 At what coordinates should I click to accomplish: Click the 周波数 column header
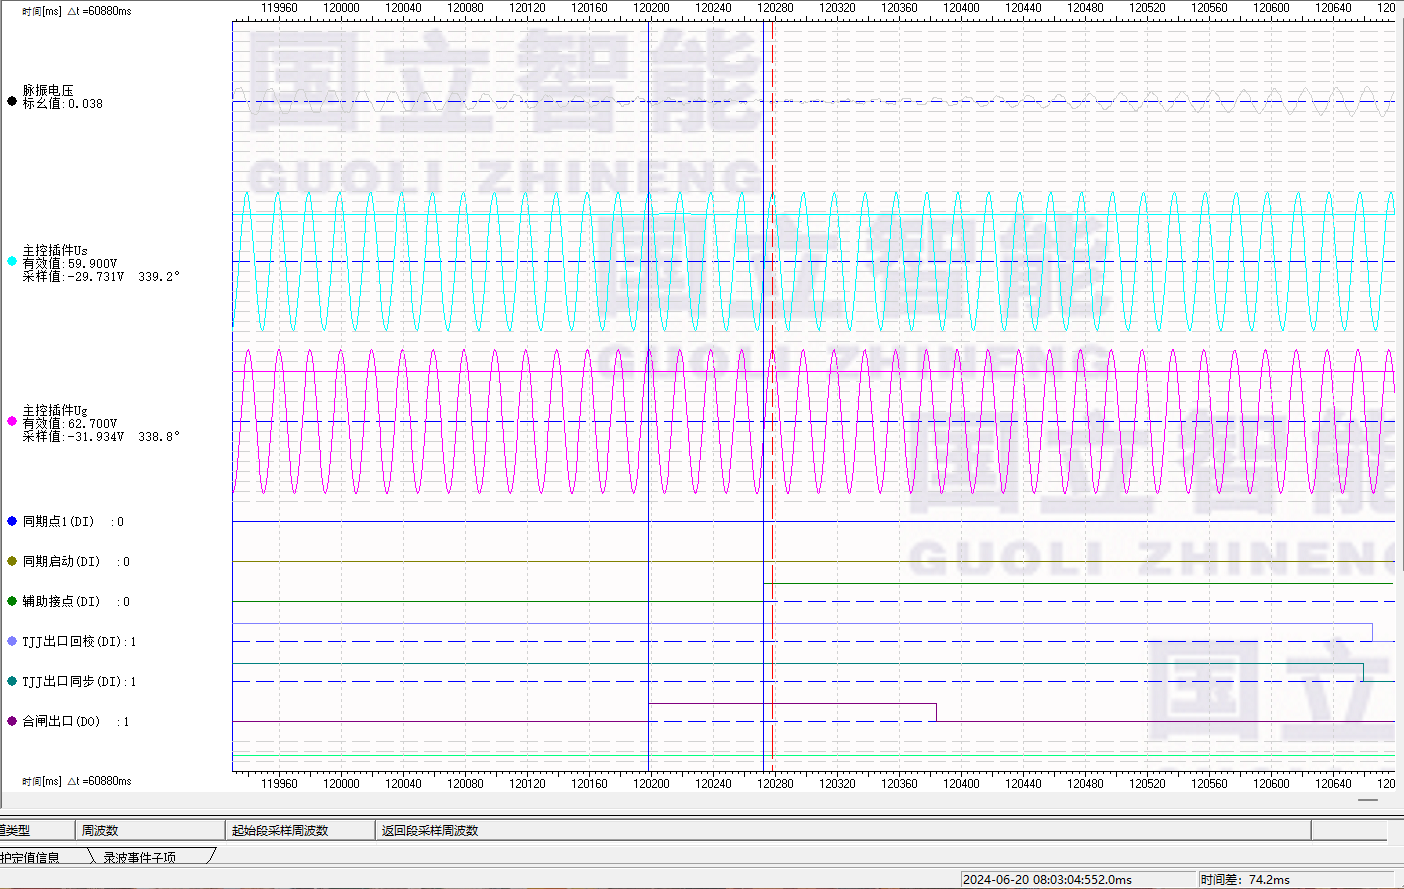click(x=100, y=830)
